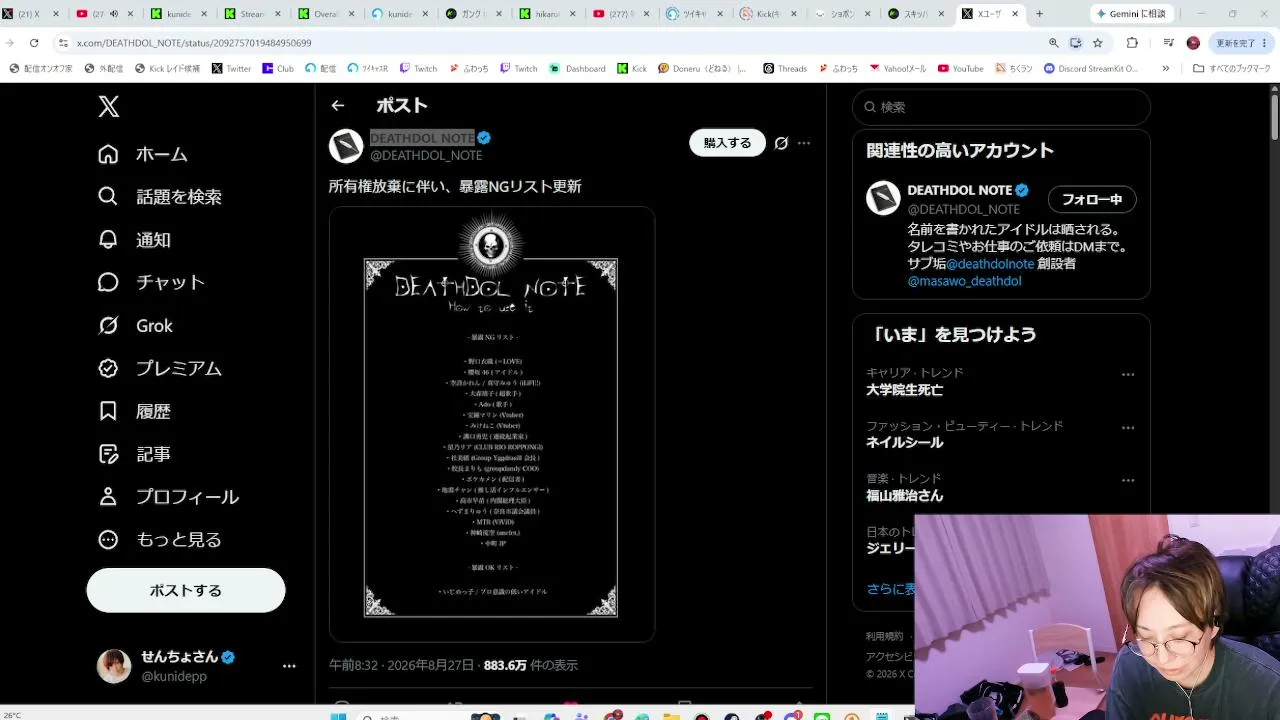Open the media controls icon in toolbar
This screenshot has width=1280, height=720.
[x=1168, y=43]
